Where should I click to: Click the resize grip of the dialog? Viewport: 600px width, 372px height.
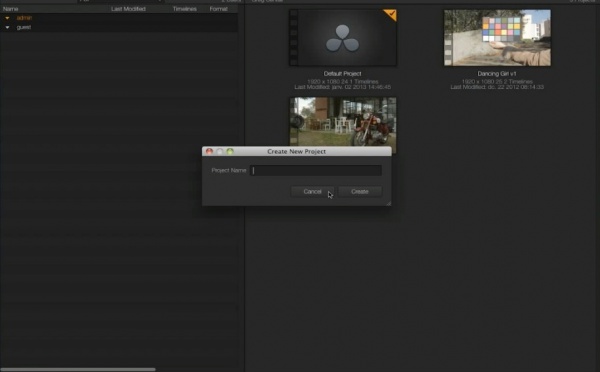pyautogui.click(x=388, y=203)
